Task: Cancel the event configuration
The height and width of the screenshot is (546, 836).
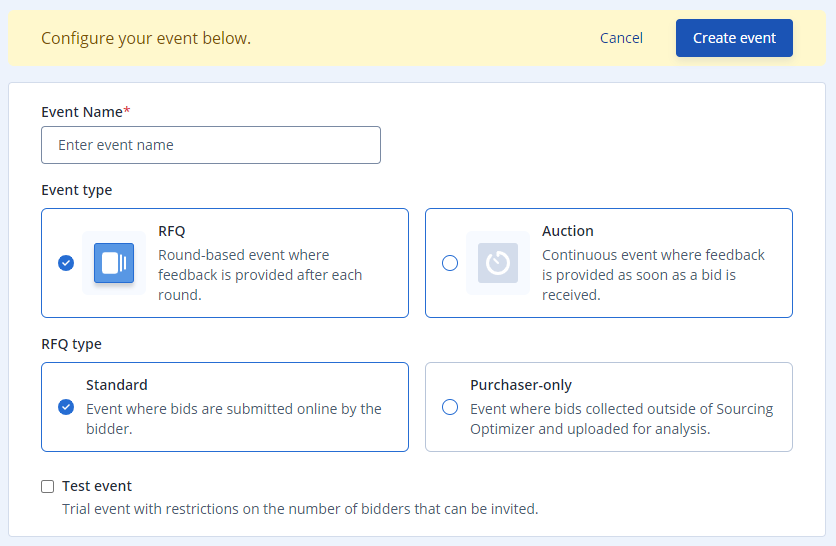Action: (621, 38)
